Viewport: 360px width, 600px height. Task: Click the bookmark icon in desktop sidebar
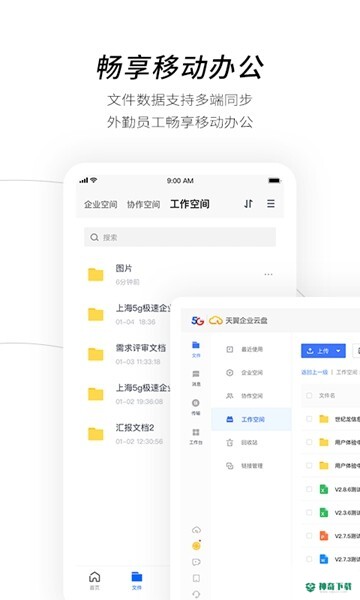pyautogui.click(x=196, y=578)
